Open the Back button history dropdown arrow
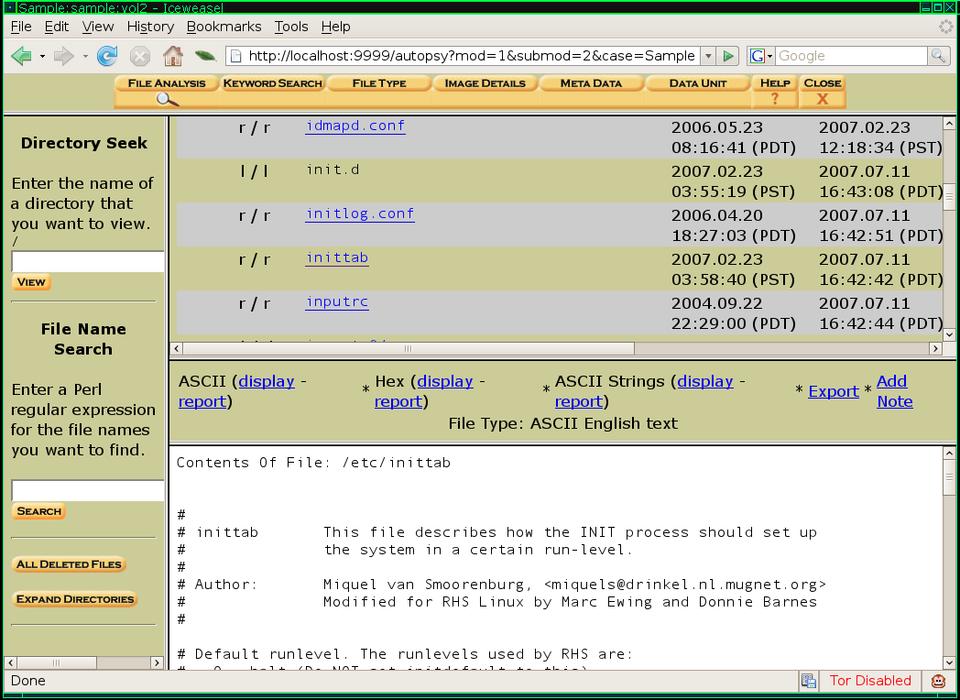Screen dimensions: 960x700 pos(42,56)
